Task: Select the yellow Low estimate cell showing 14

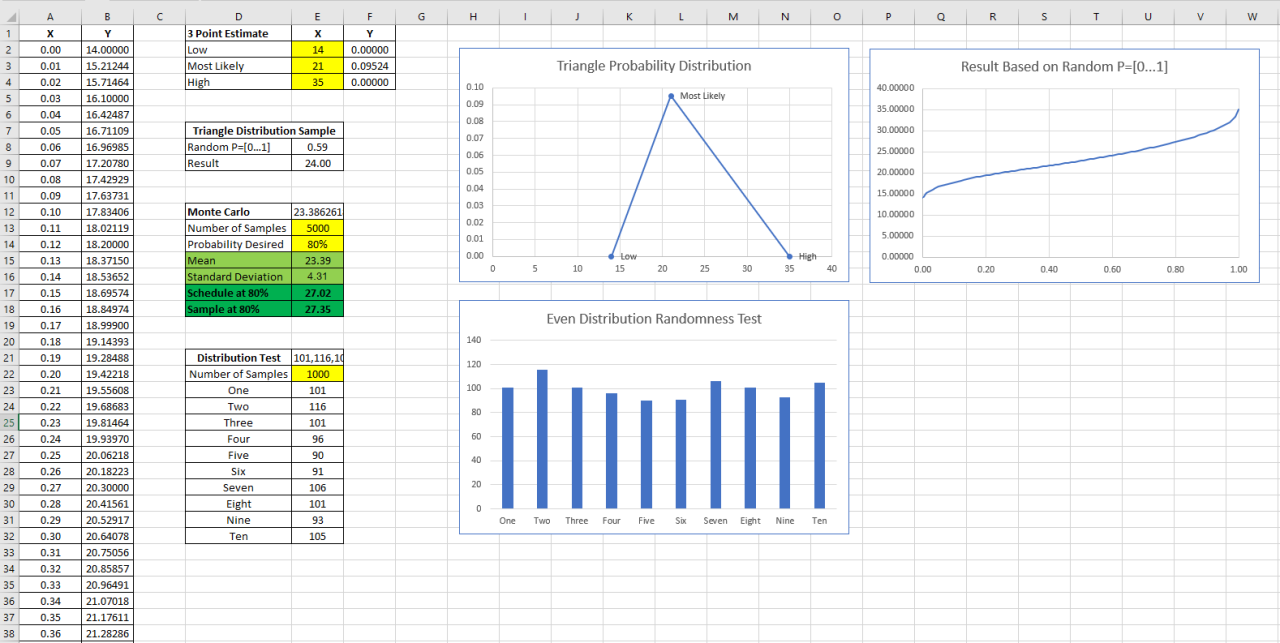Action: click(x=317, y=49)
